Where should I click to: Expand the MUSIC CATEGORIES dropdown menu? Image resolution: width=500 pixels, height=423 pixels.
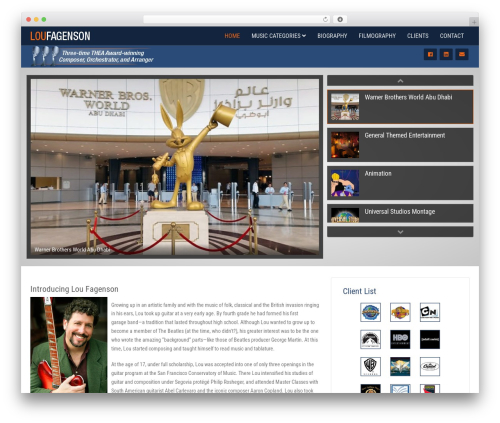(279, 36)
